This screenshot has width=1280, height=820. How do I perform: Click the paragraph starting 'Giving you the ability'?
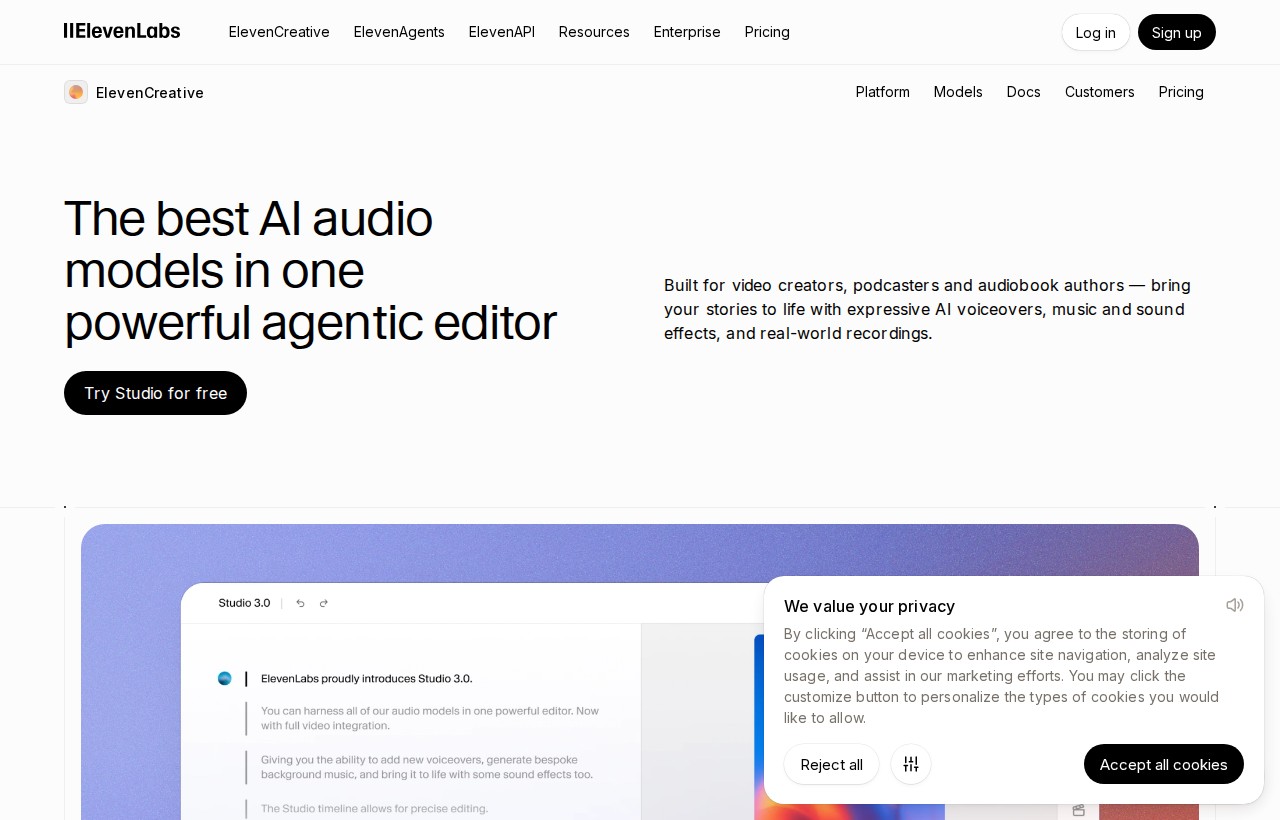pos(427,767)
